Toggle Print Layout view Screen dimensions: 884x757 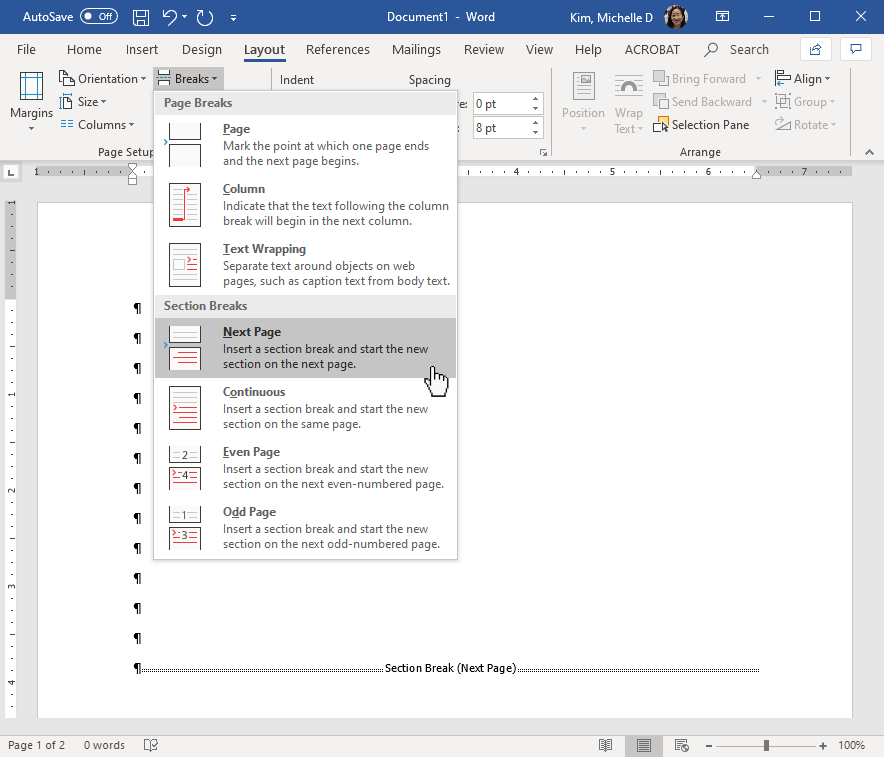pyautogui.click(x=643, y=745)
